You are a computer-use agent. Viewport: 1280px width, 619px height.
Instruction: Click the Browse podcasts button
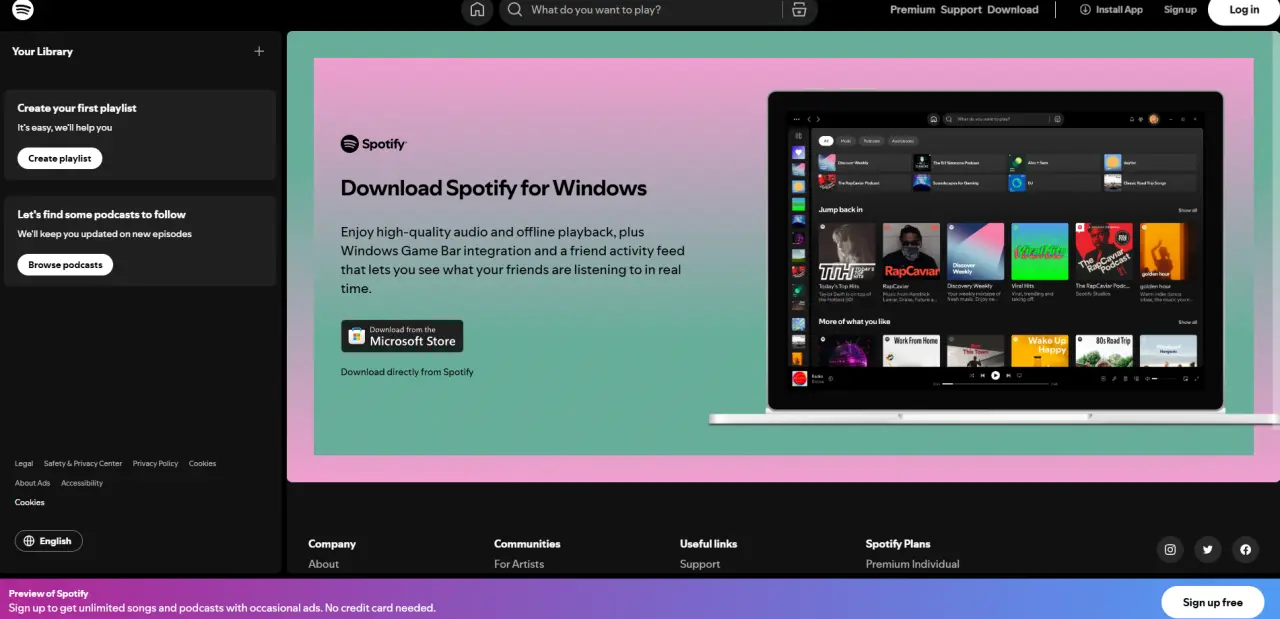tap(65, 265)
